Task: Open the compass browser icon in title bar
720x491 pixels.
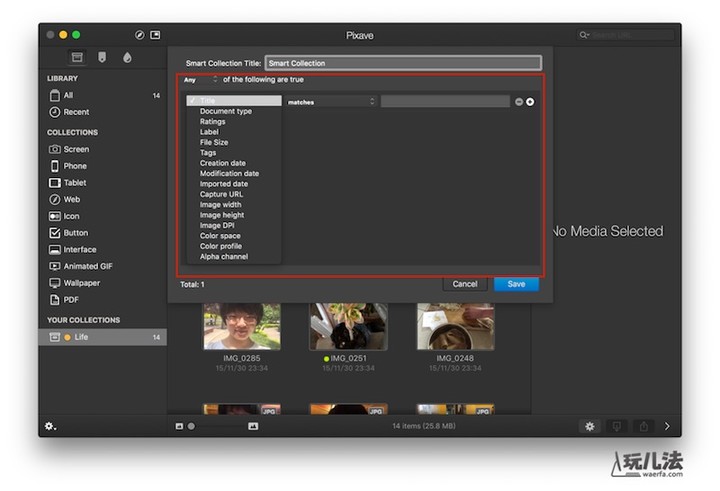Action: pyautogui.click(x=139, y=35)
